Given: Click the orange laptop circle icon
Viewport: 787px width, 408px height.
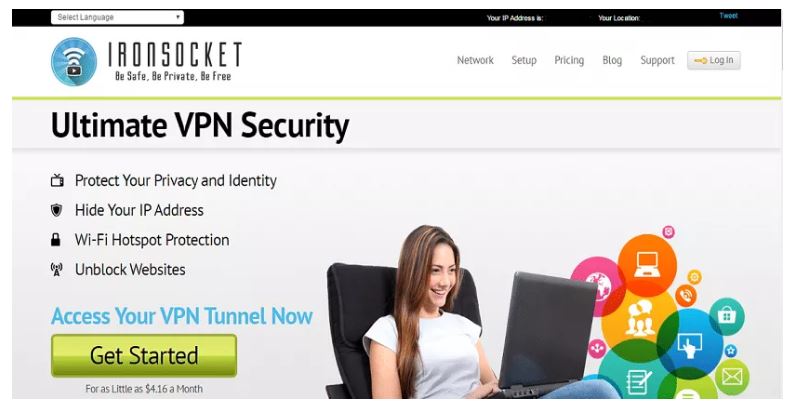Looking at the screenshot, I should pyautogui.click(x=646, y=264).
